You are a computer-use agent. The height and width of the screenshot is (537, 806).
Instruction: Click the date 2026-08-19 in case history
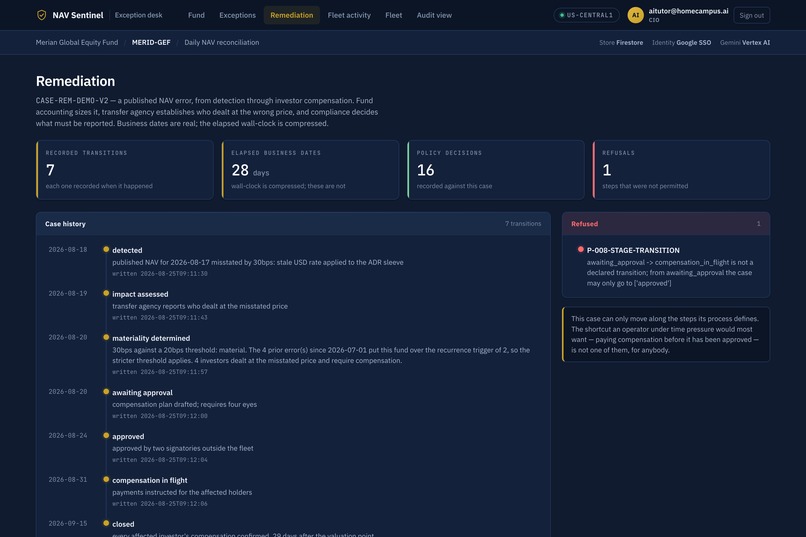tap(68, 293)
